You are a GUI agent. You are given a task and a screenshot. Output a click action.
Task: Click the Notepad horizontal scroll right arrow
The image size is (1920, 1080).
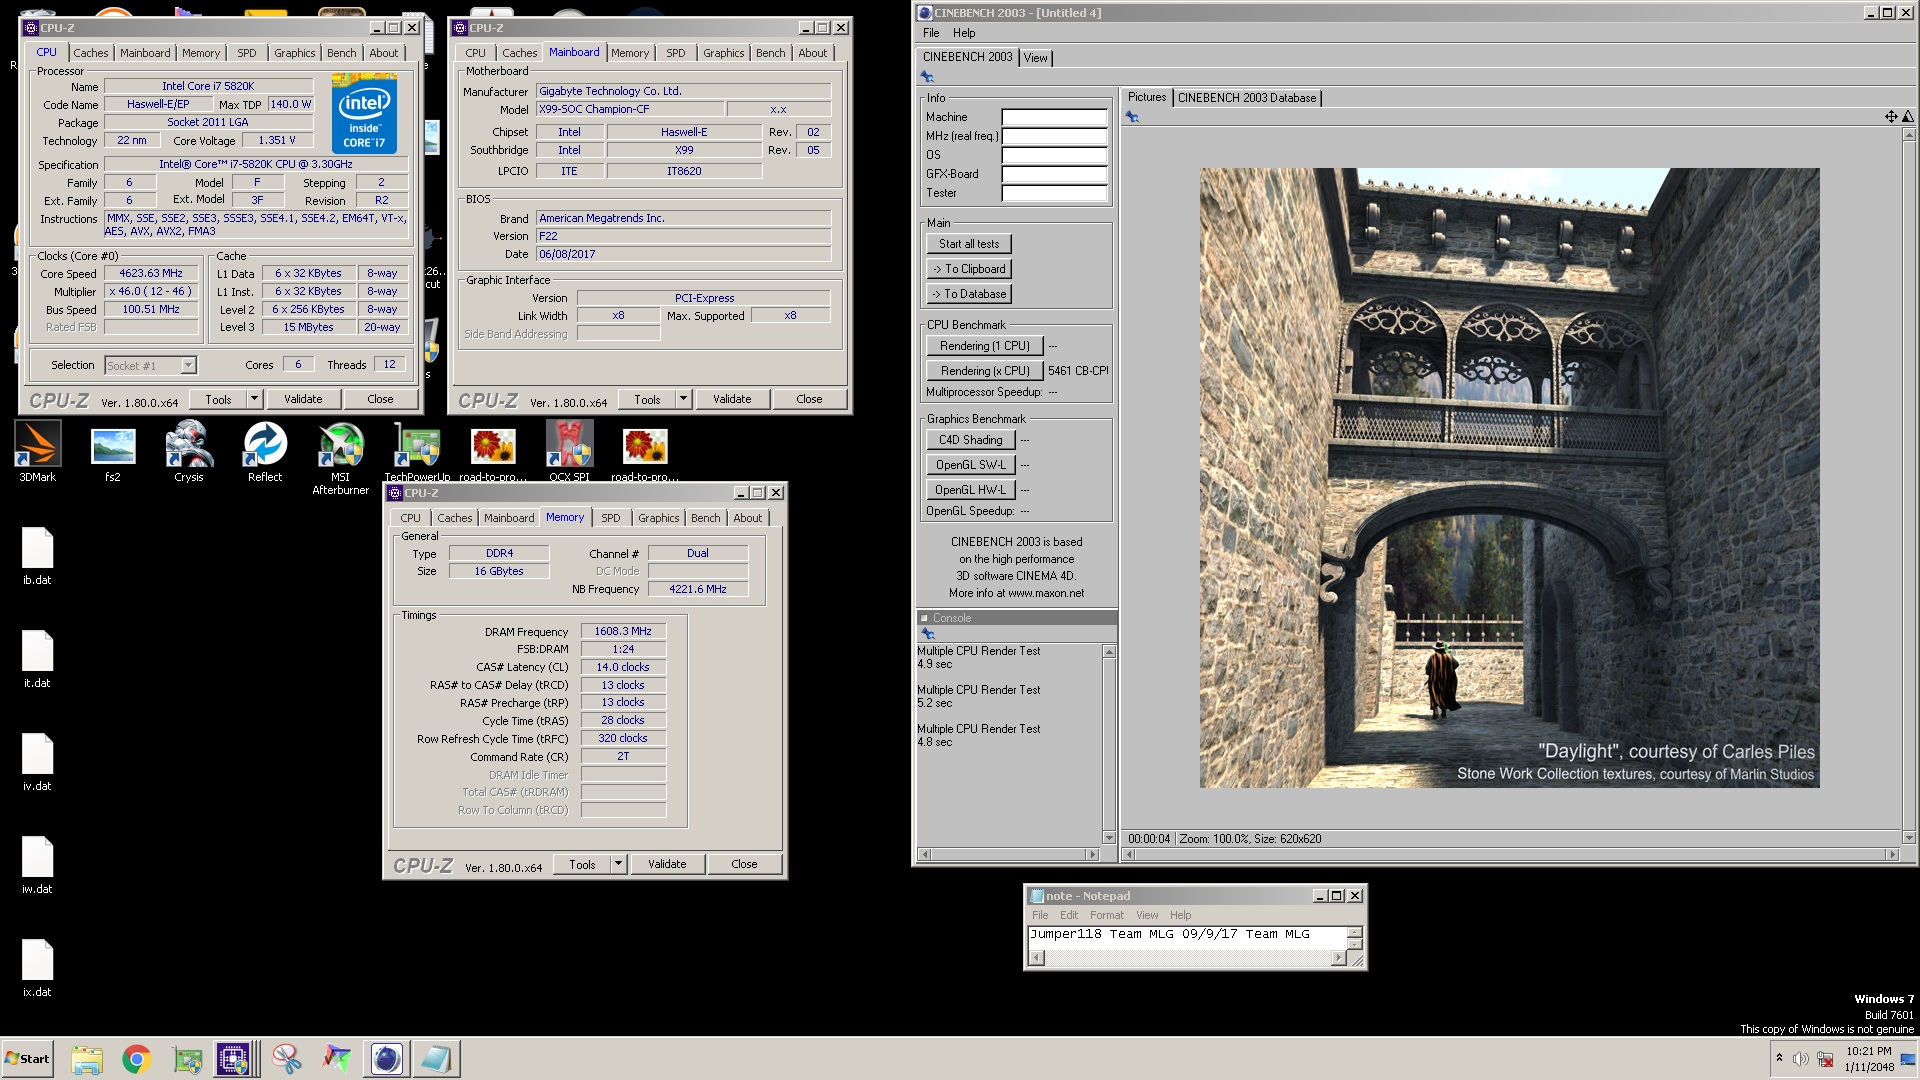click(x=1338, y=958)
